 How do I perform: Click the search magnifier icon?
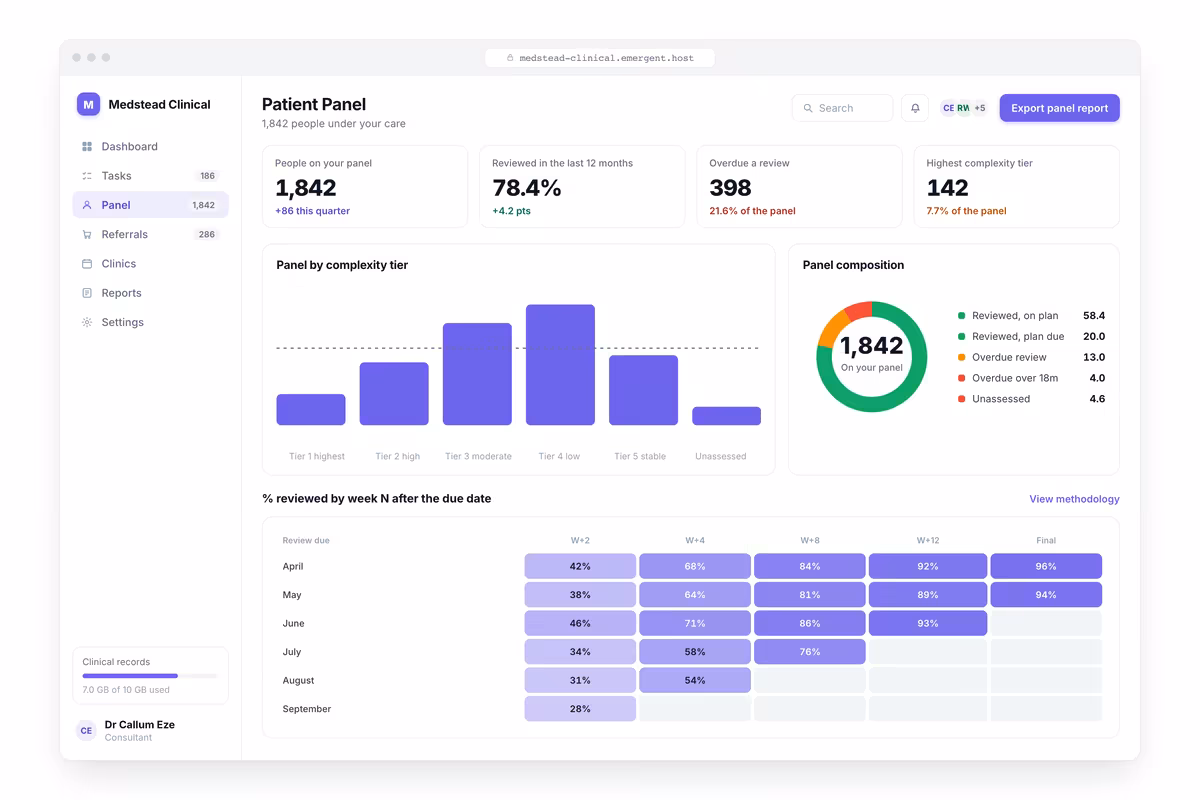[808, 108]
